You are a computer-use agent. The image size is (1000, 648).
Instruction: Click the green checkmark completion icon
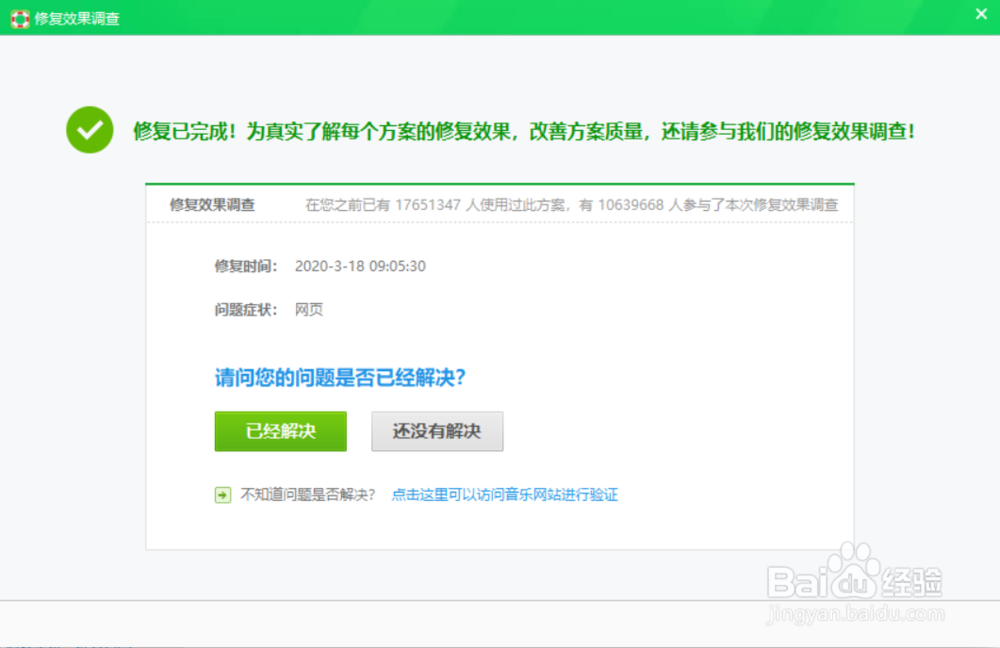[90, 130]
